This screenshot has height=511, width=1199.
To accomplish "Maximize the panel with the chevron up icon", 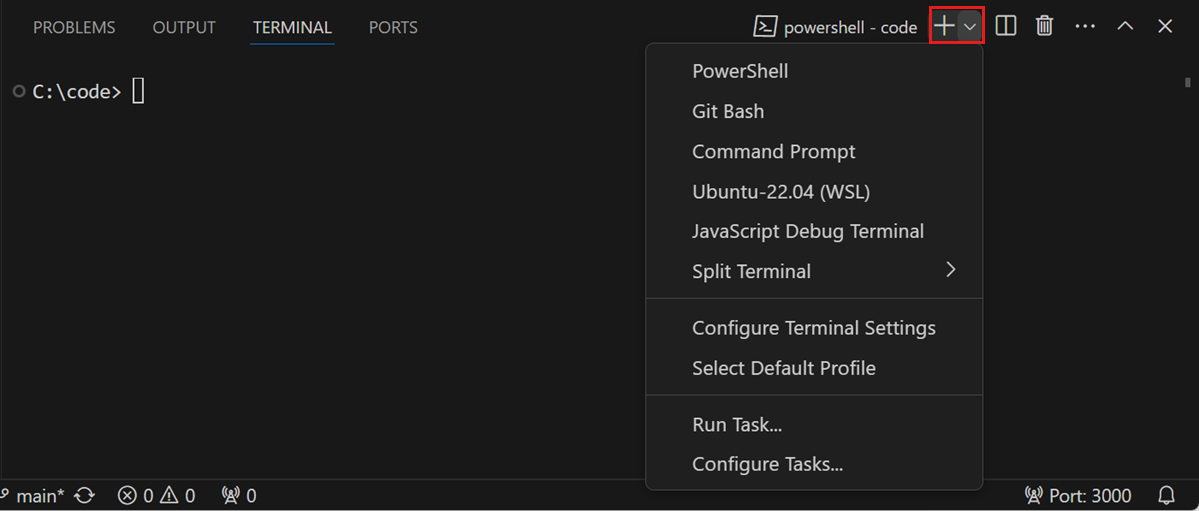I will [x=1125, y=27].
